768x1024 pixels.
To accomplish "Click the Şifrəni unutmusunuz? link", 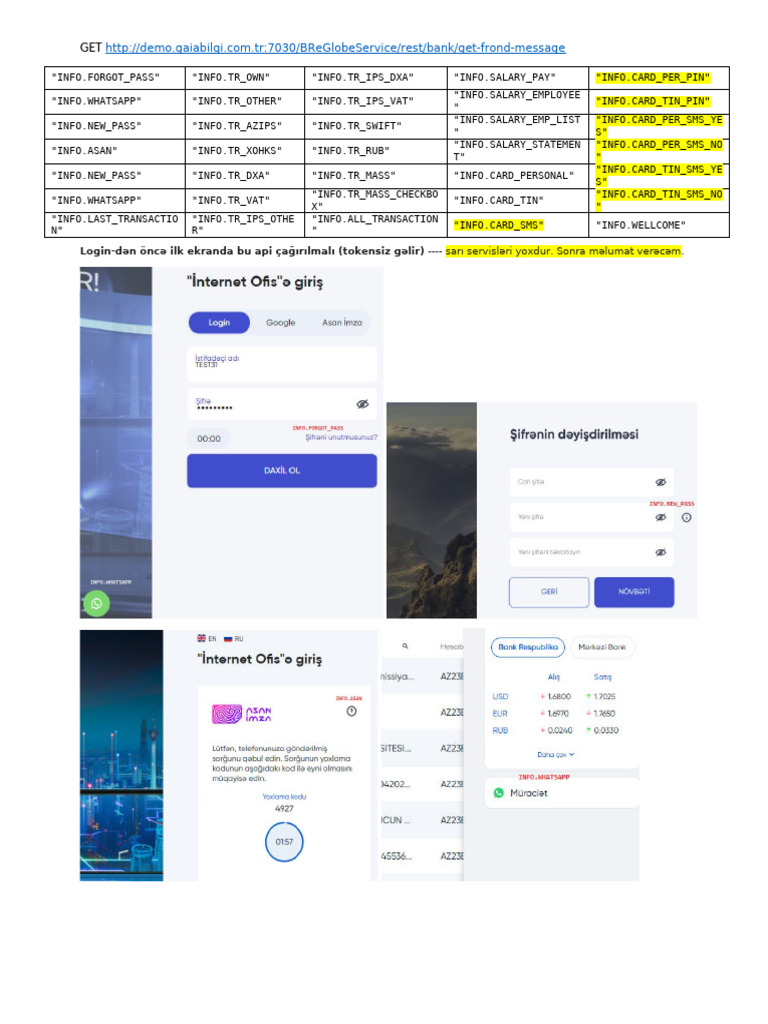I will pyautogui.click(x=341, y=438).
